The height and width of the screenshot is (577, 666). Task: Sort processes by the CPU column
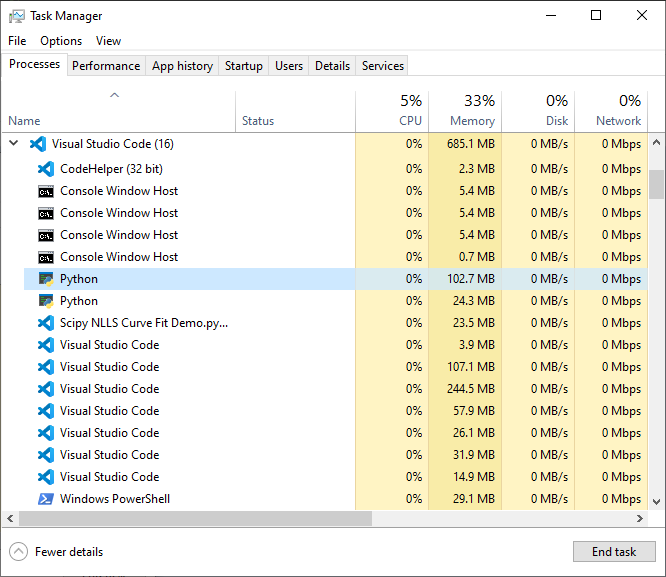392,112
